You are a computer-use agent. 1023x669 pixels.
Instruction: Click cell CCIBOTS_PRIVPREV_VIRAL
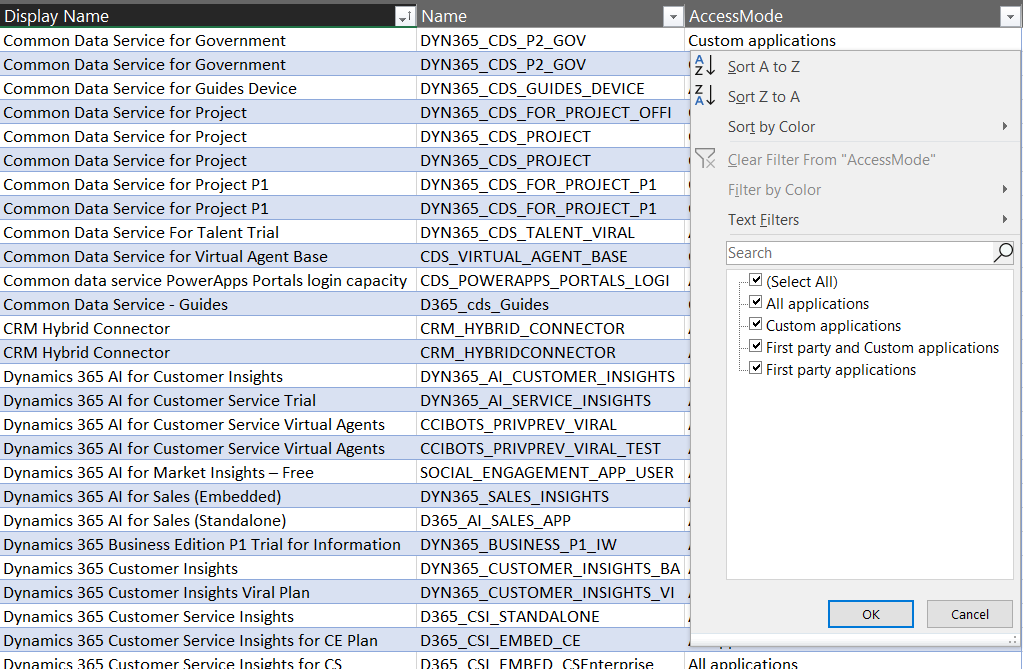(x=551, y=424)
